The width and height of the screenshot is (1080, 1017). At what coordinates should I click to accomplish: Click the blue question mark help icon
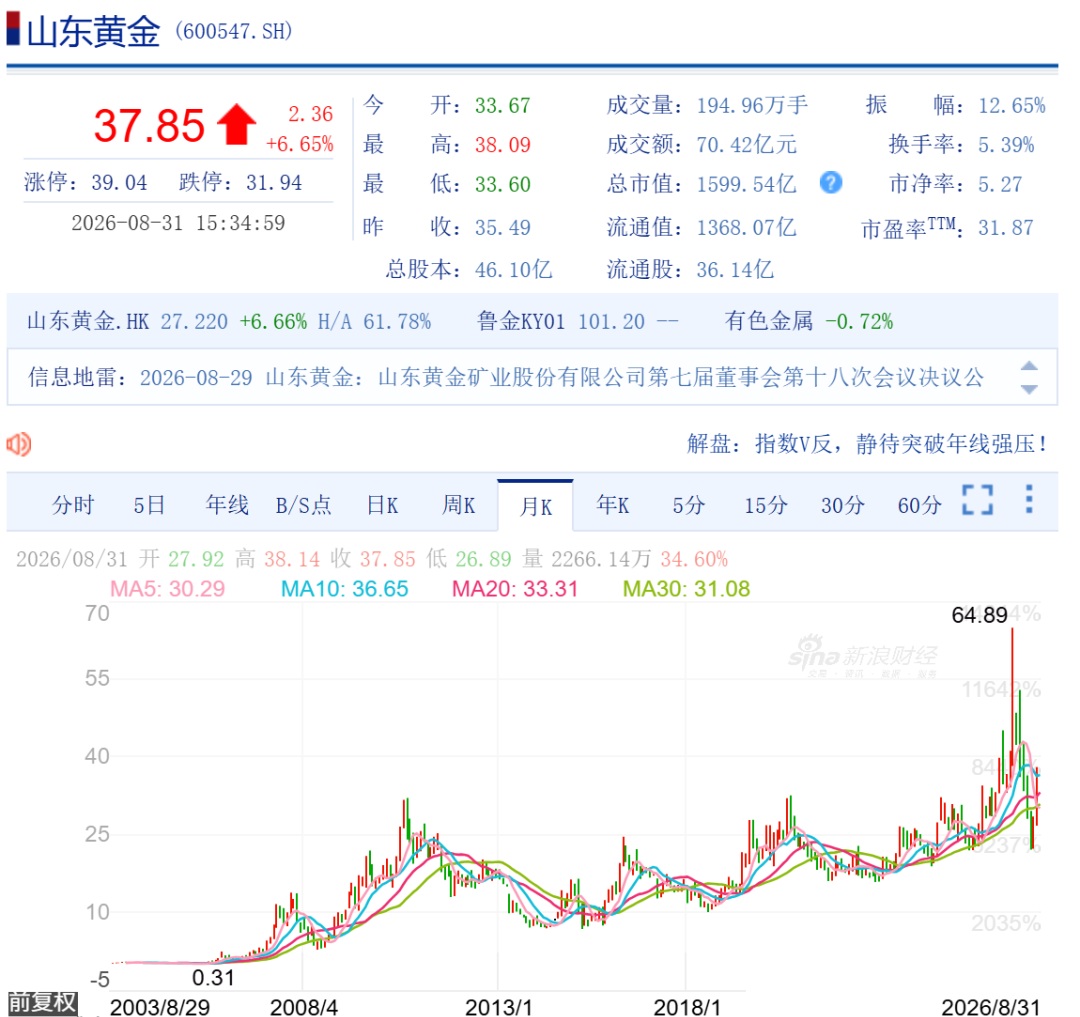coord(831,183)
